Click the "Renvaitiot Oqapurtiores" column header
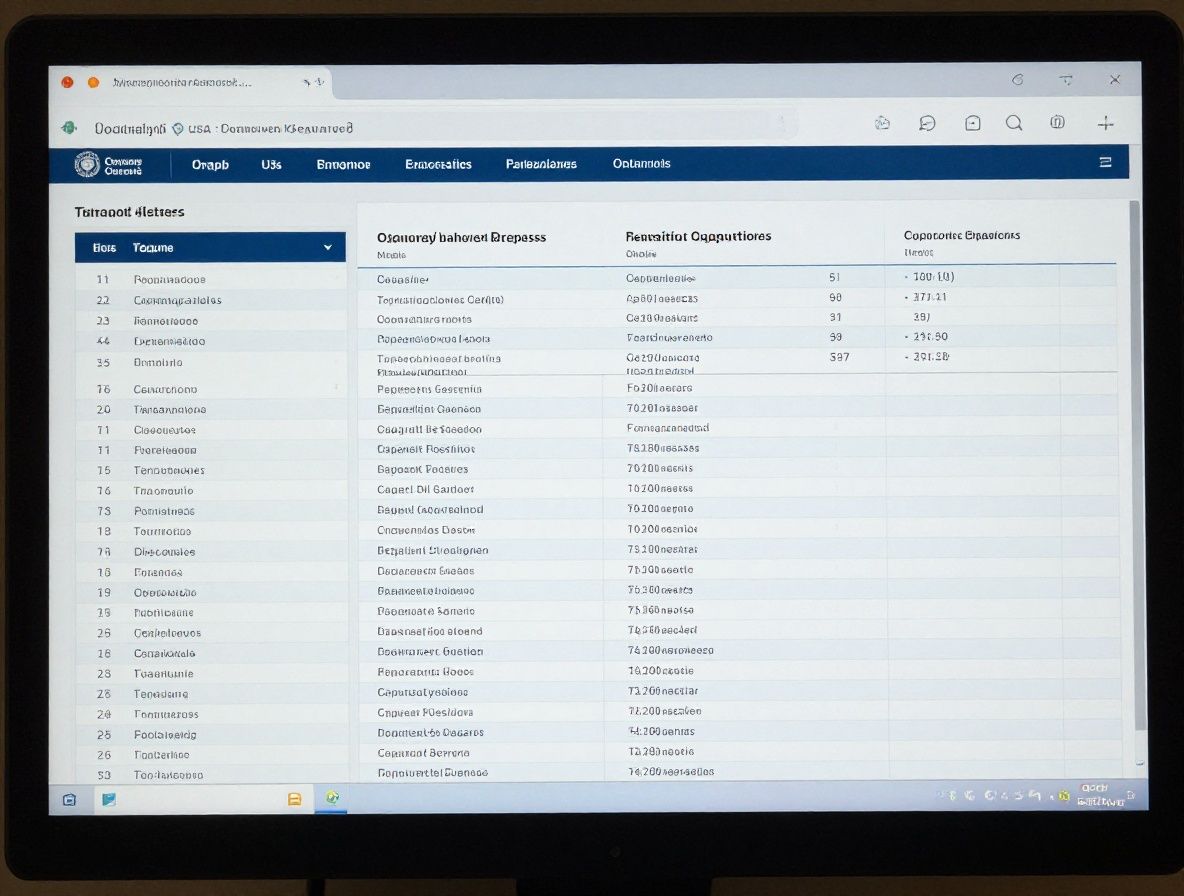Screen dimensions: 1184x896 click(x=698, y=237)
